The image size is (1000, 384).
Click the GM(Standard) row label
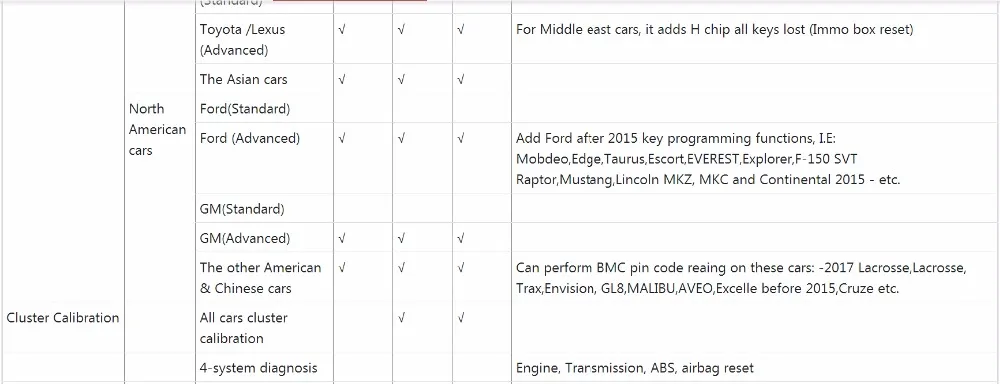click(x=242, y=209)
